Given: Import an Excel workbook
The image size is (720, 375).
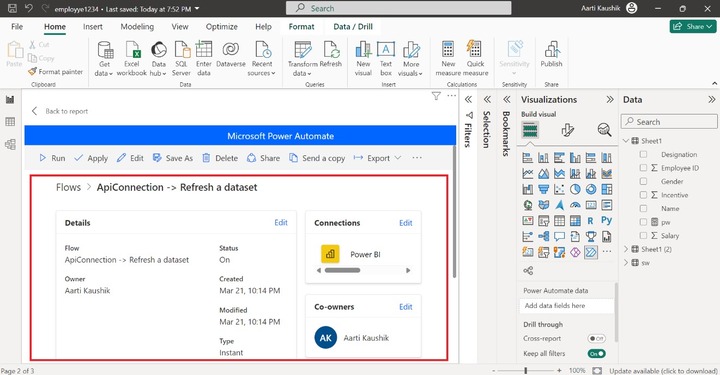Looking at the screenshot, I should 132,59.
